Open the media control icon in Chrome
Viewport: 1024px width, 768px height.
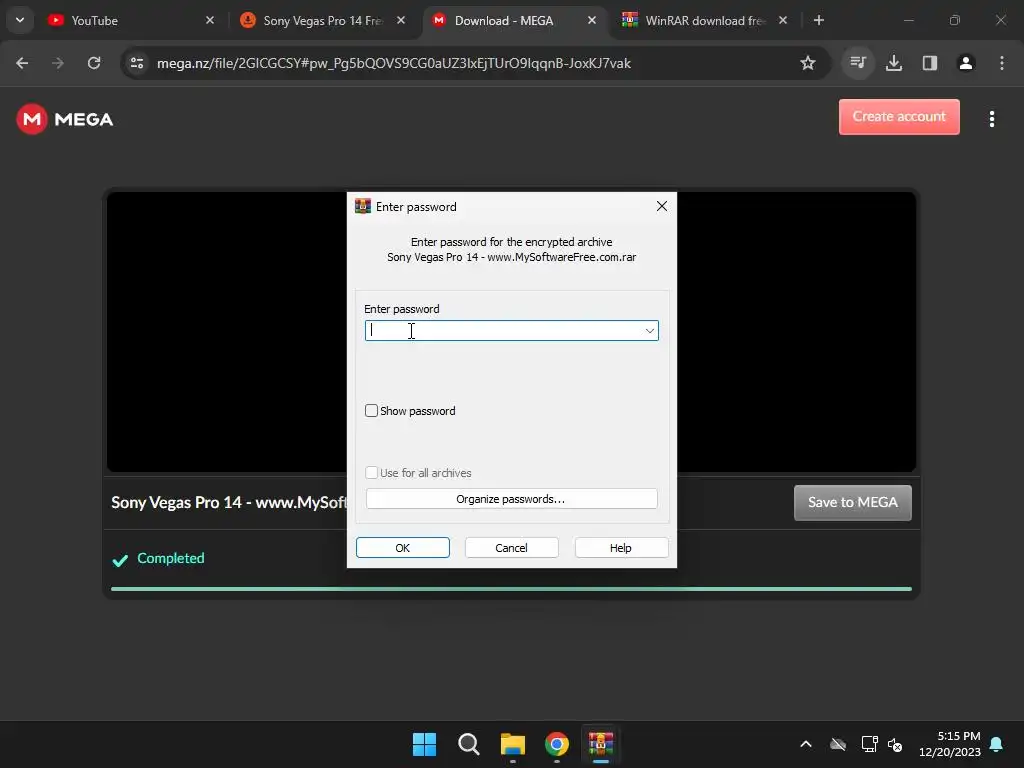(x=858, y=63)
